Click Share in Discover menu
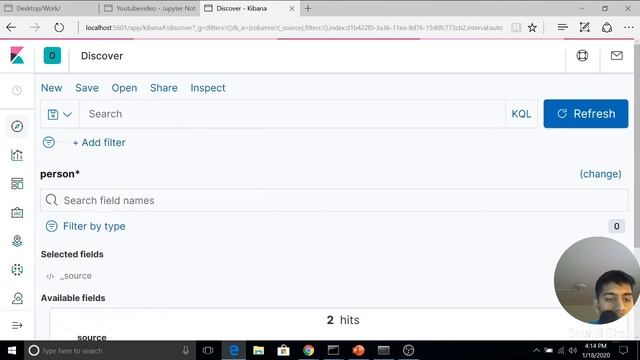The height and width of the screenshot is (360, 640). coord(164,88)
